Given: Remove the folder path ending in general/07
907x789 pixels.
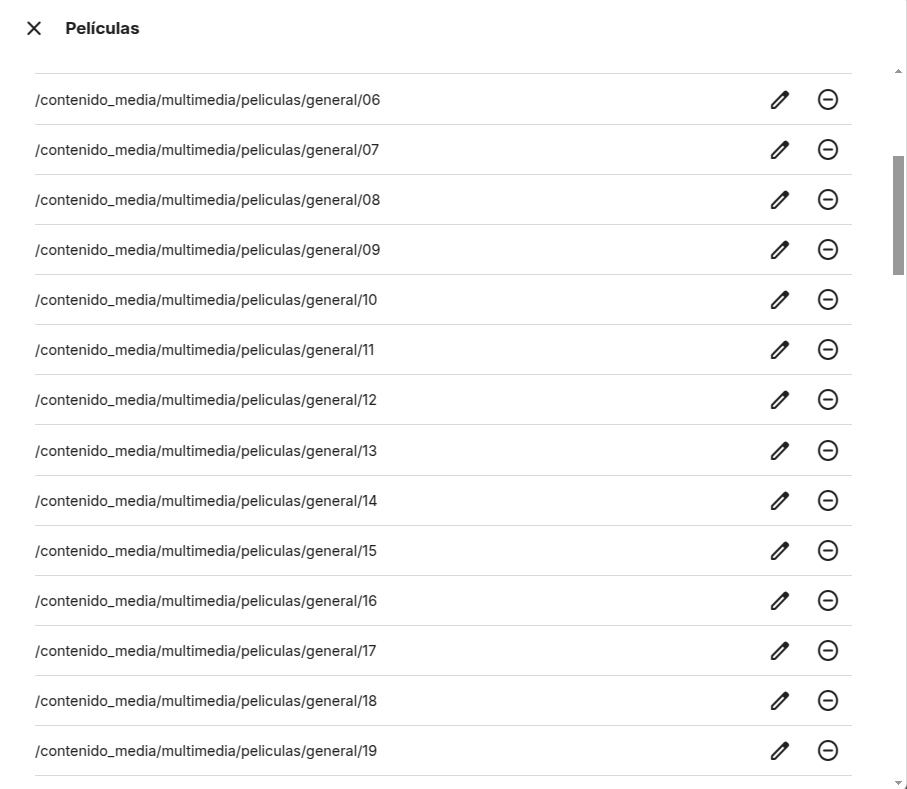Looking at the screenshot, I should point(828,150).
